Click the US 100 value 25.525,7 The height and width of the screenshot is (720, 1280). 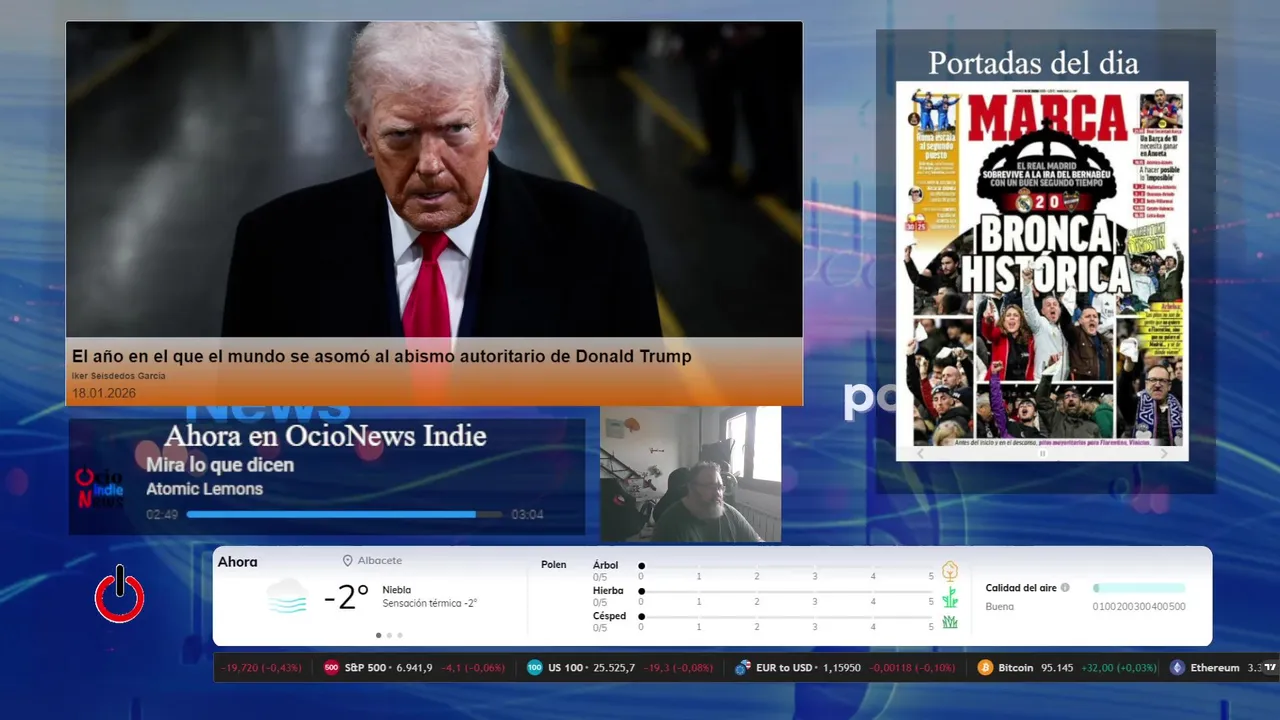614,668
